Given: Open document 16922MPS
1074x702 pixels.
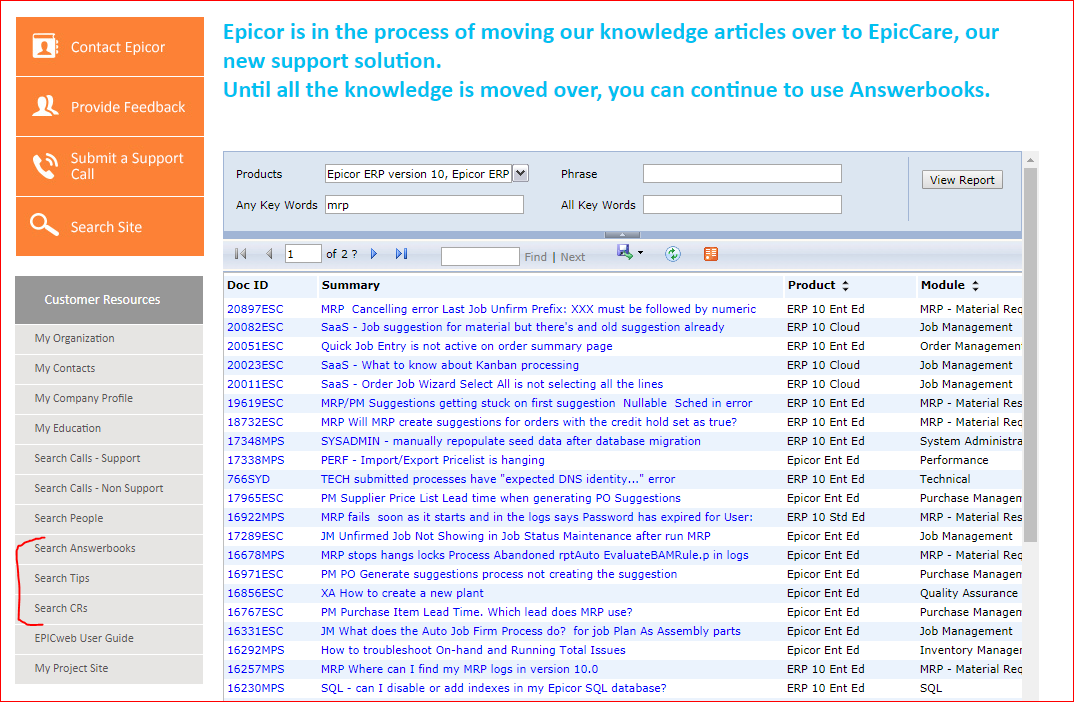Looking at the screenshot, I should 255,517.
